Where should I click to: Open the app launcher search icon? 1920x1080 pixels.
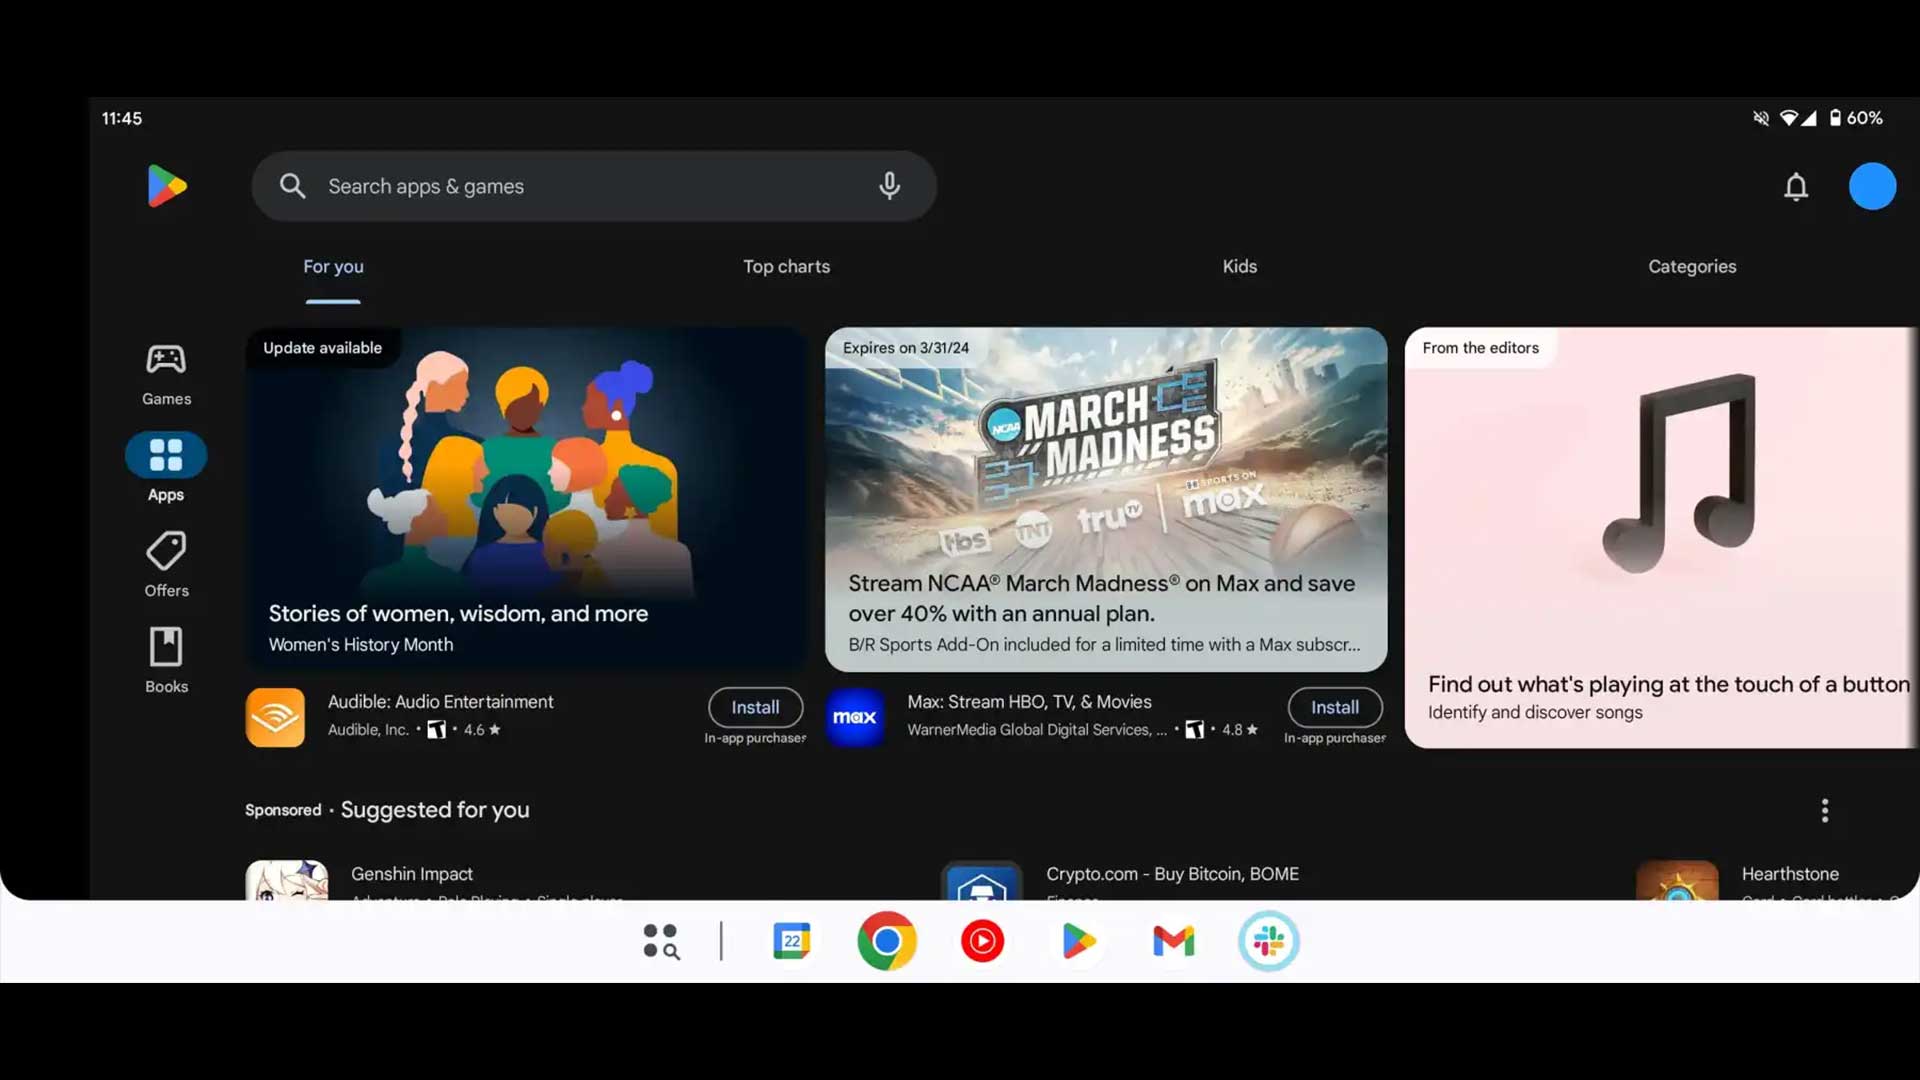(661, 941)
